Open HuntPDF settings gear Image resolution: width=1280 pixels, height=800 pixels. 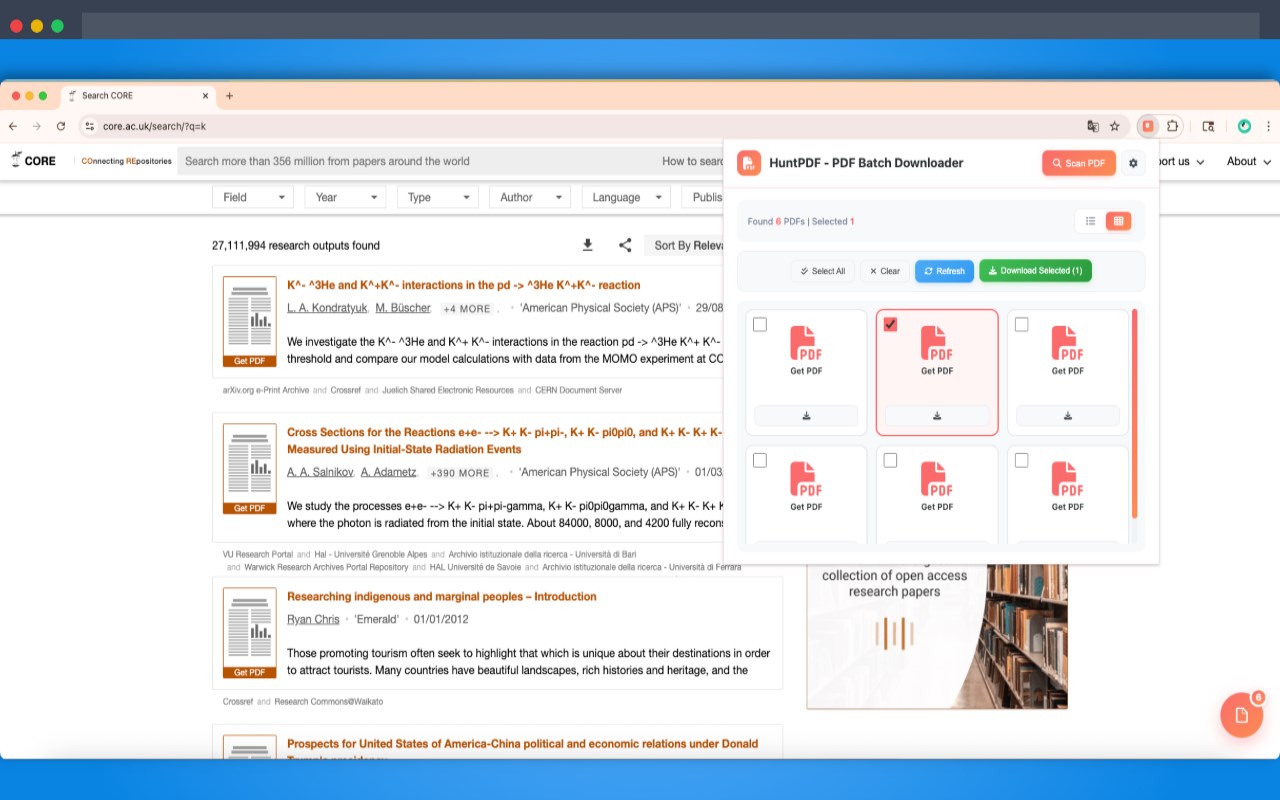pyautogui.click(x=1133, y=163)
